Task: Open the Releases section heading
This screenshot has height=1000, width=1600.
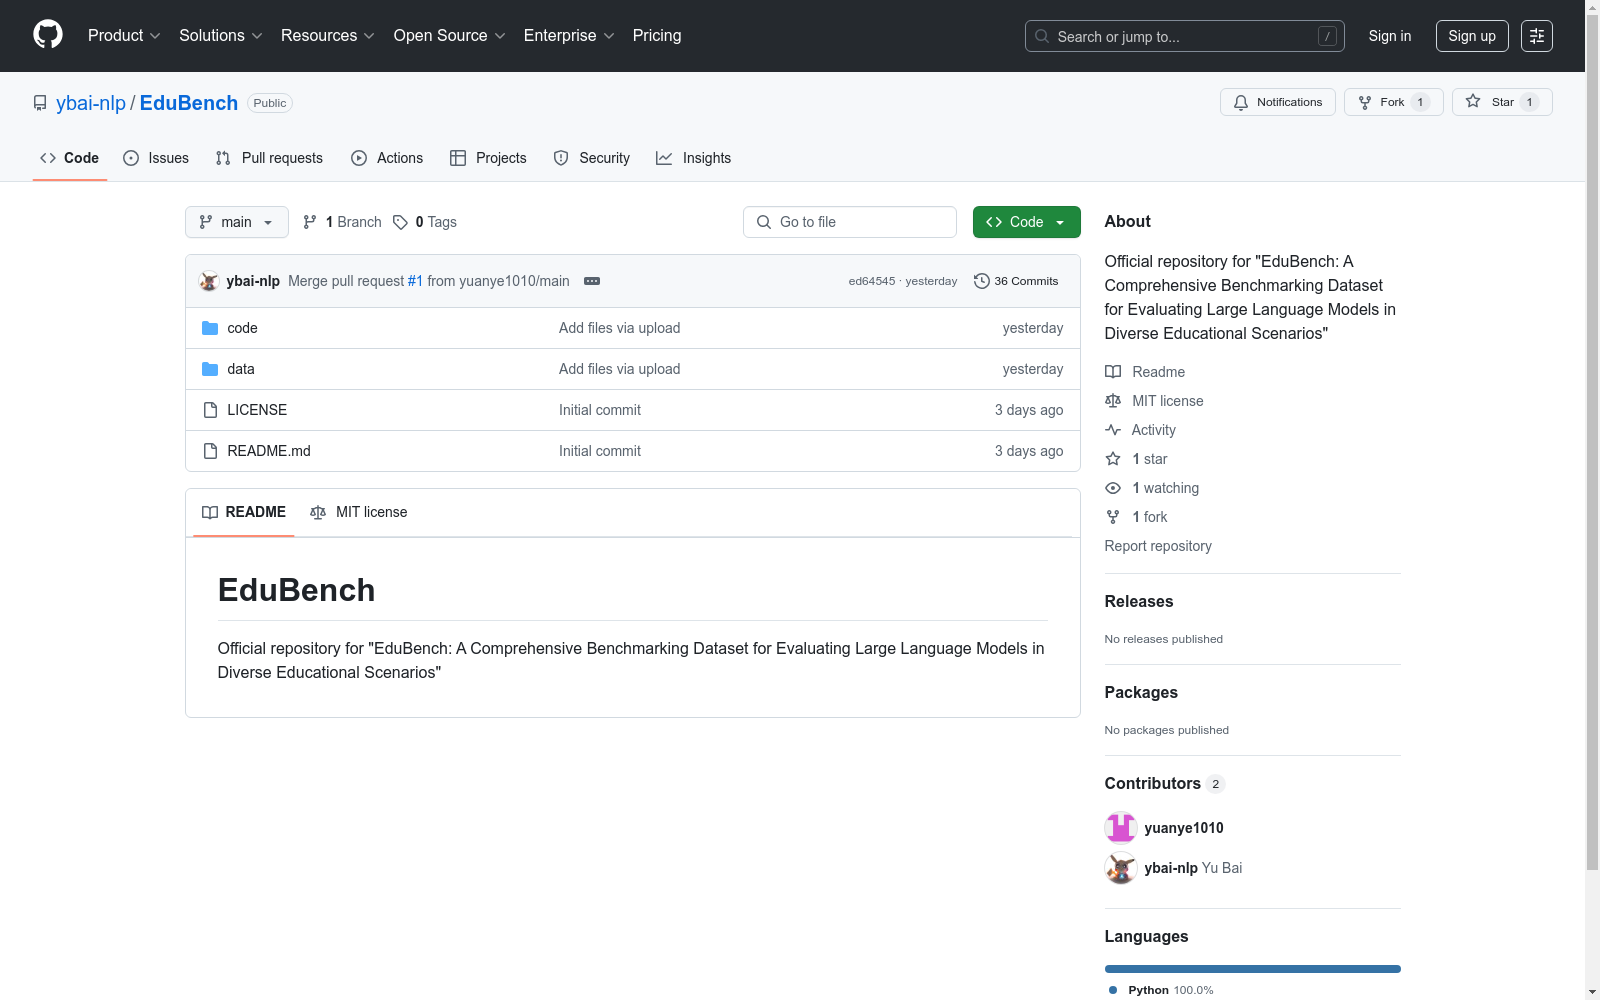Action: 1139,601
